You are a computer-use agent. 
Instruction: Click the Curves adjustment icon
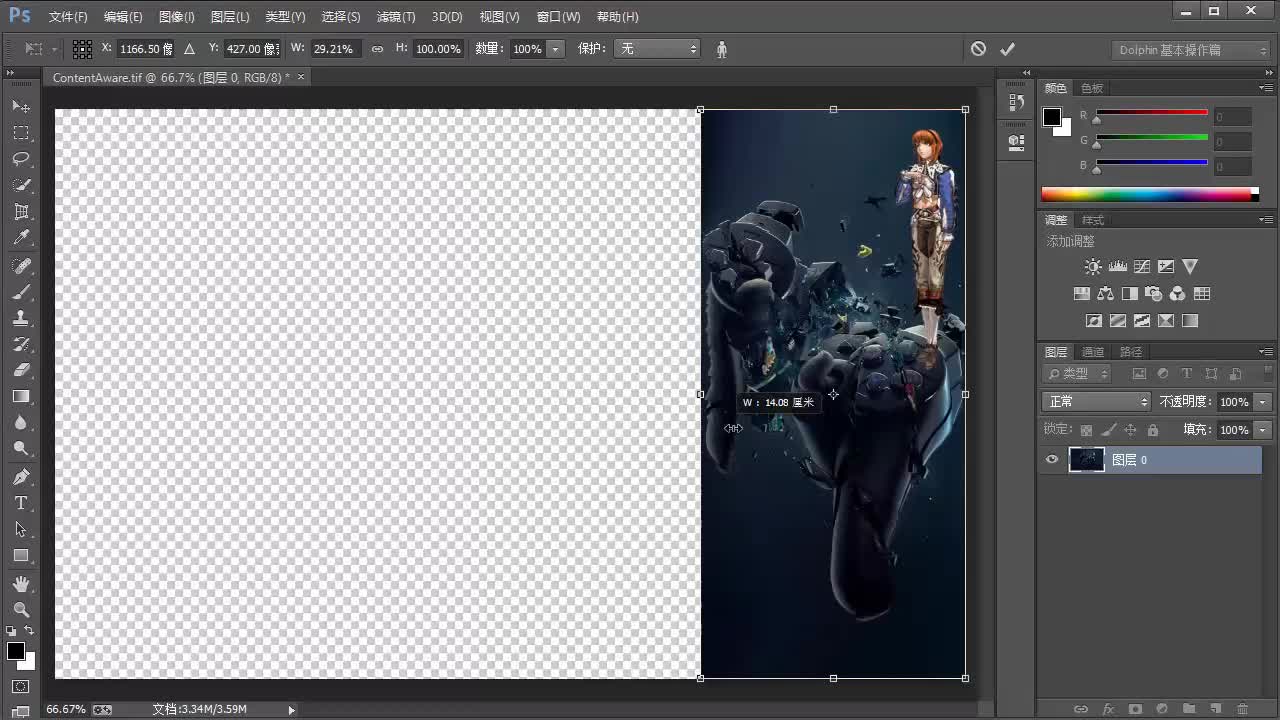[x=1142, y=266]
